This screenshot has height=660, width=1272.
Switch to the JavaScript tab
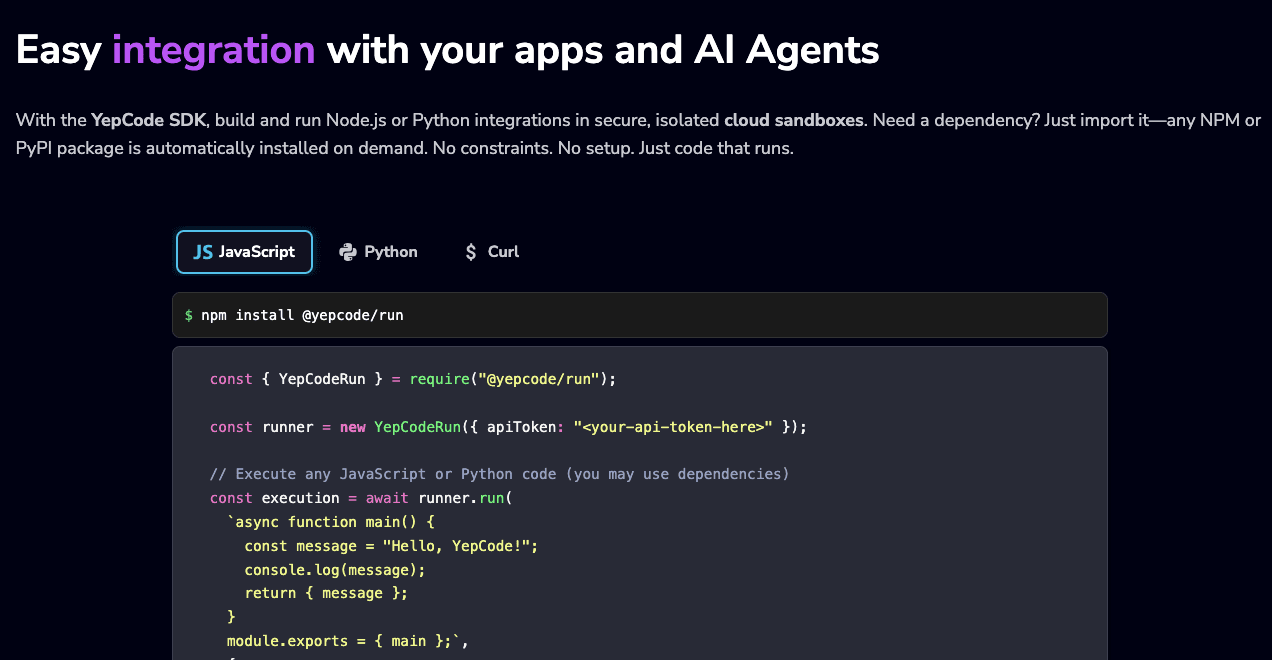coord(256,252)
